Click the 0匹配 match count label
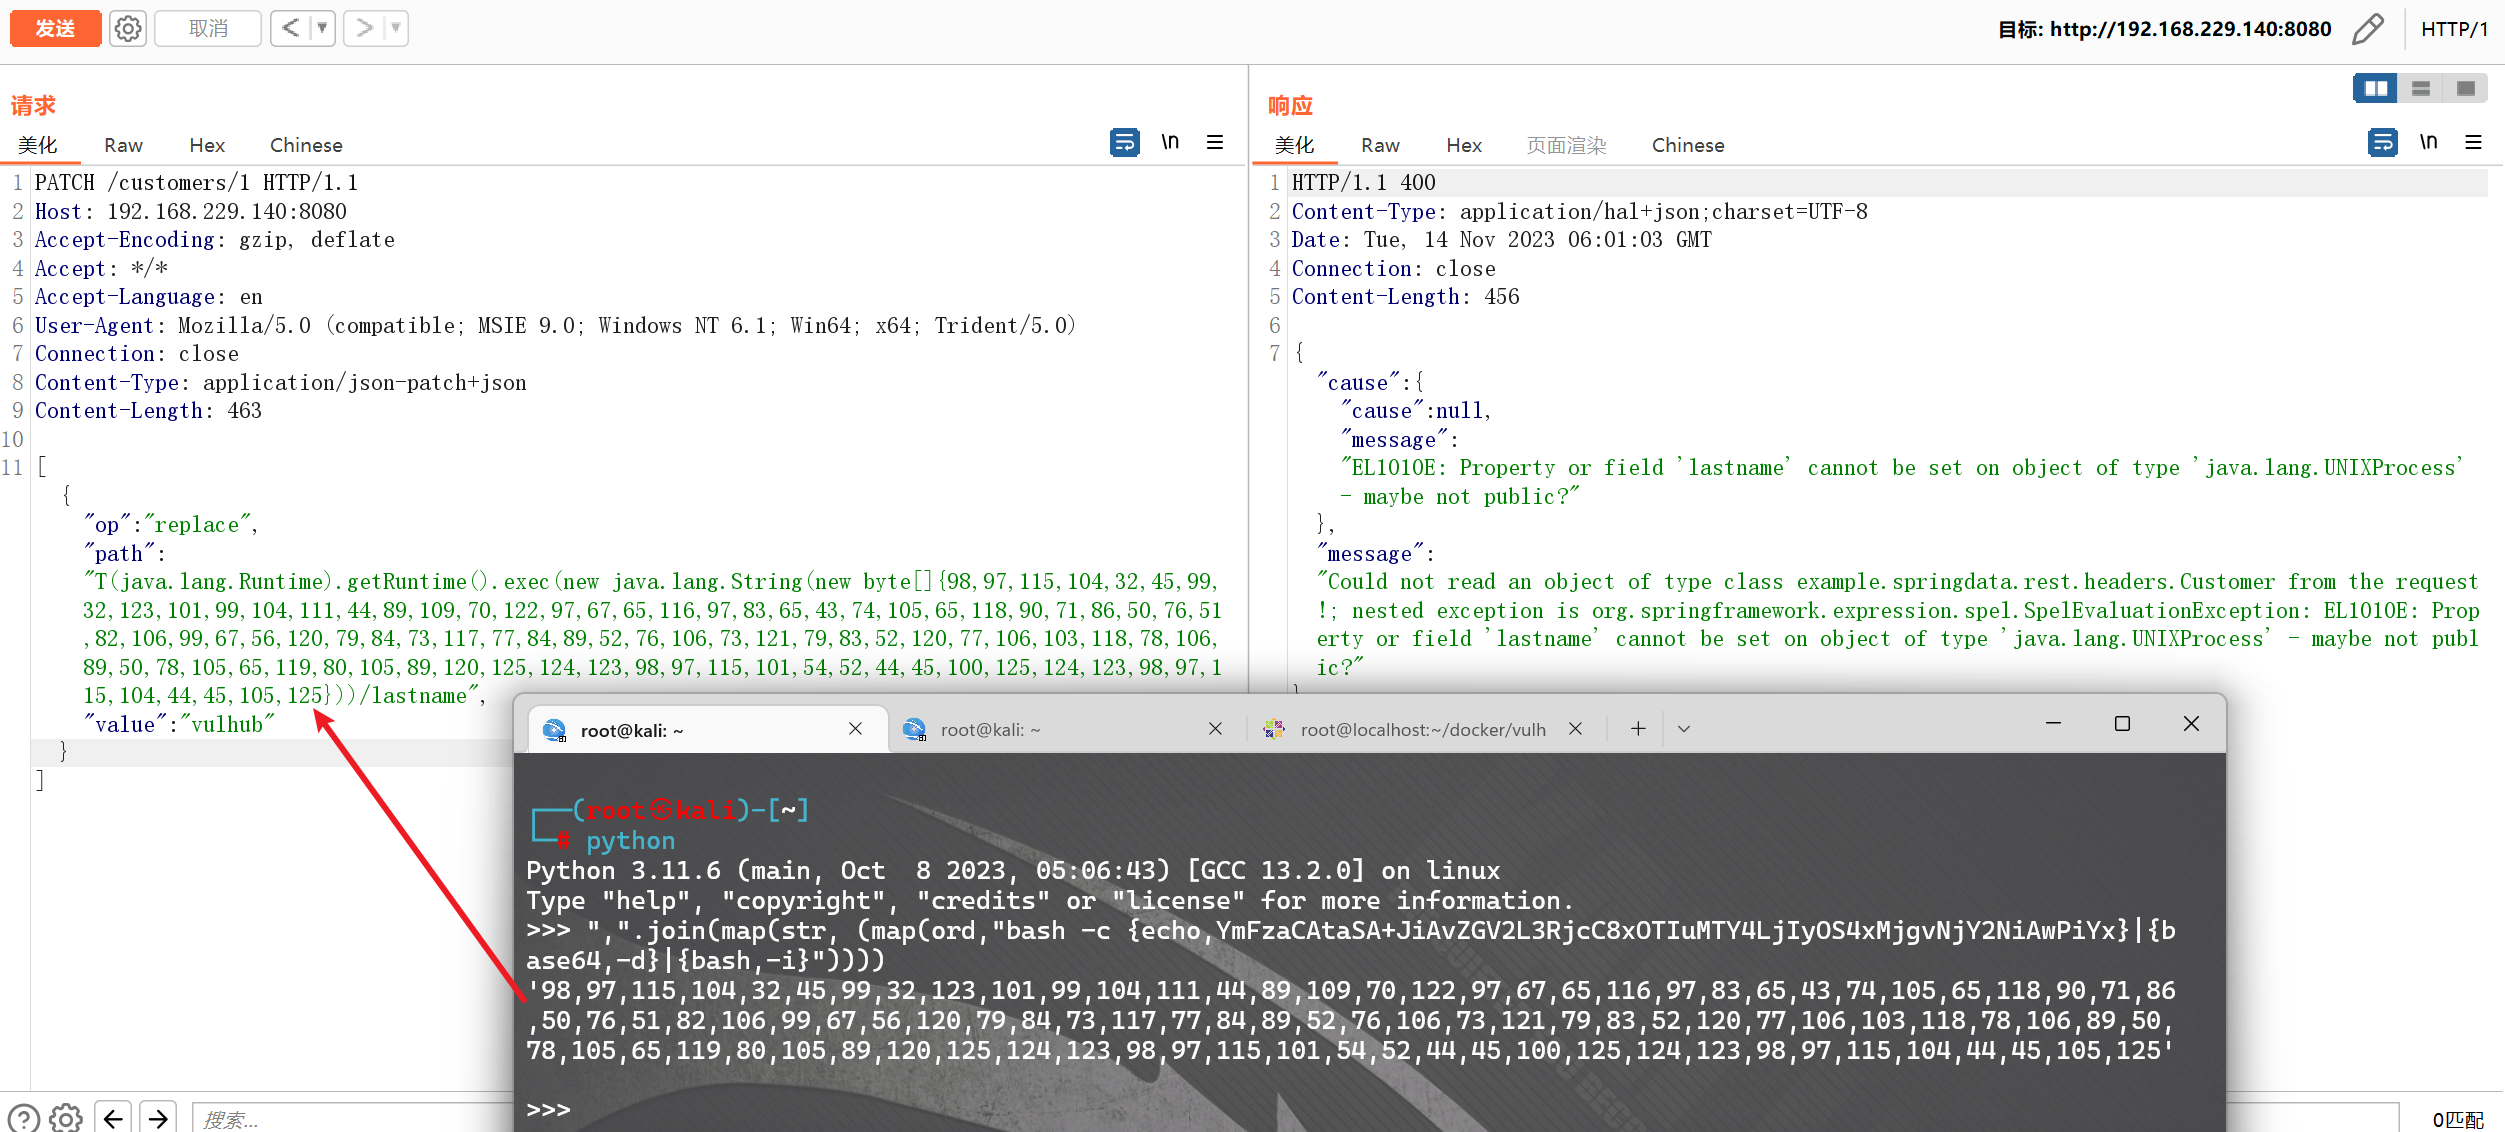The image size is (2505, 1132). 2458,1120
